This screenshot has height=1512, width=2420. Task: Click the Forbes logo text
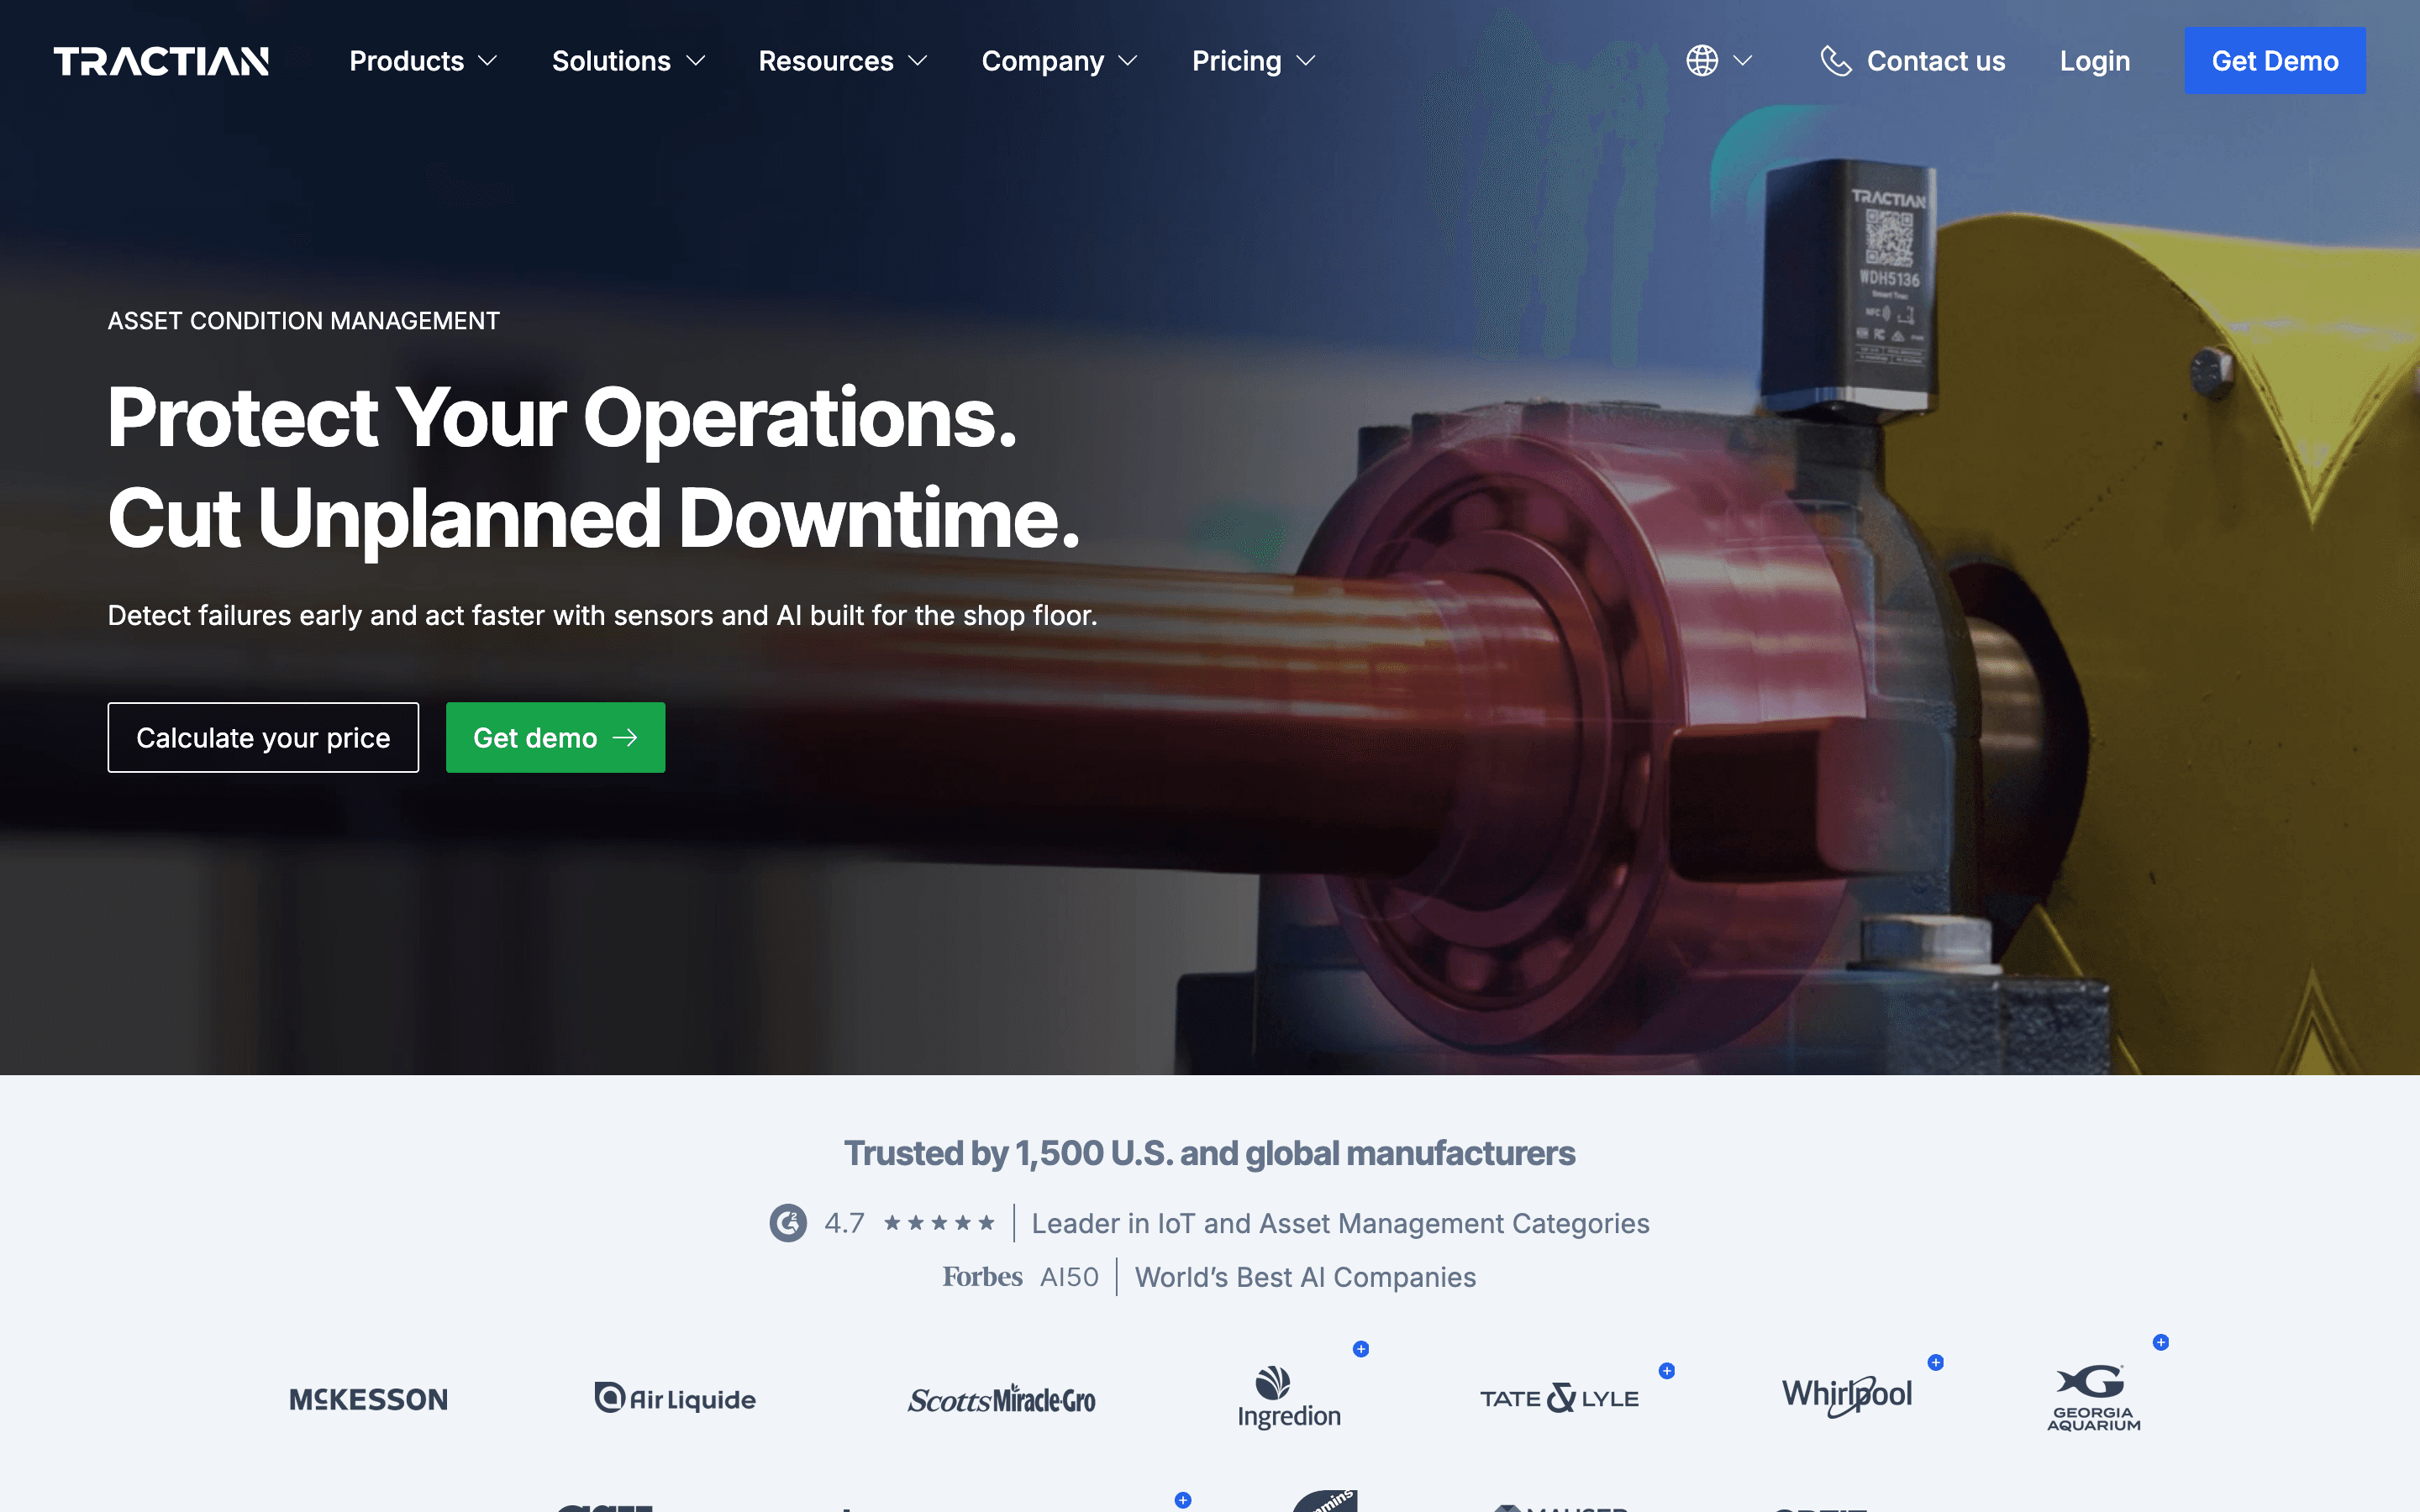point(982,1277)
